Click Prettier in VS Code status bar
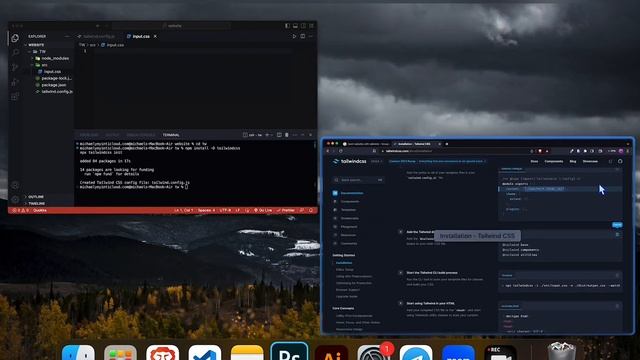This screenshot has height=360, width=640. 285,211
